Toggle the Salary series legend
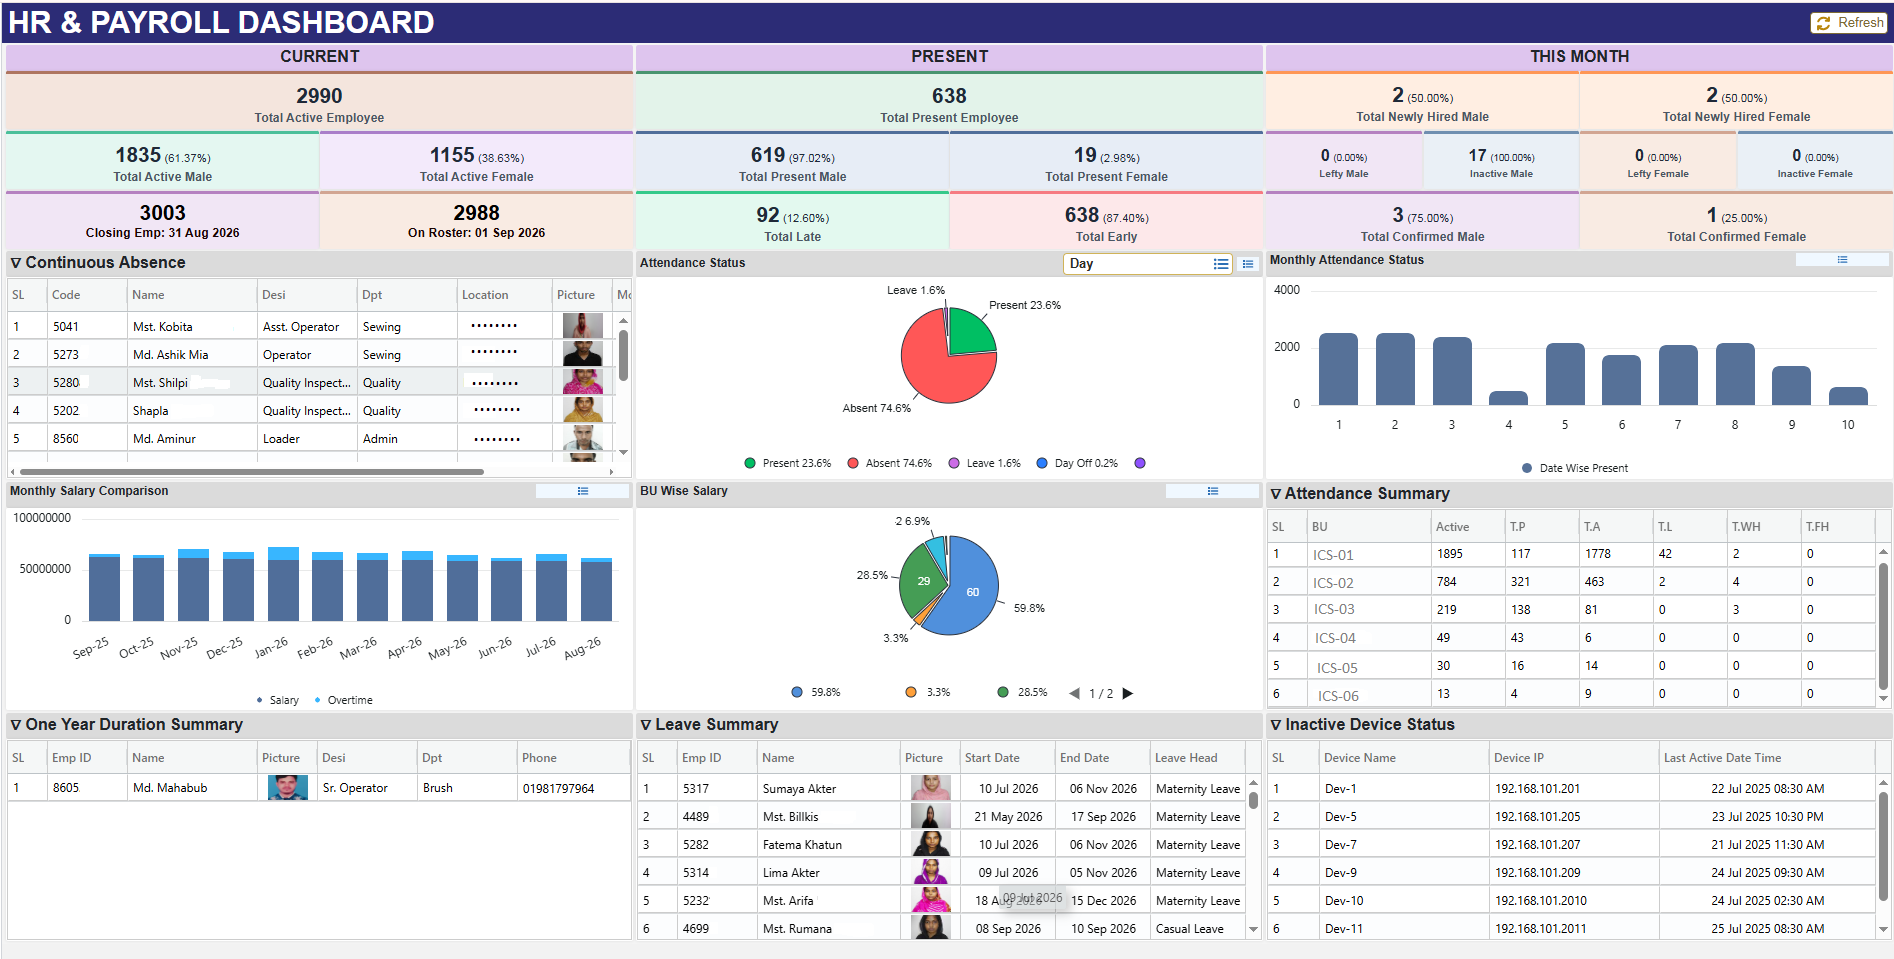 click(278, 700)
